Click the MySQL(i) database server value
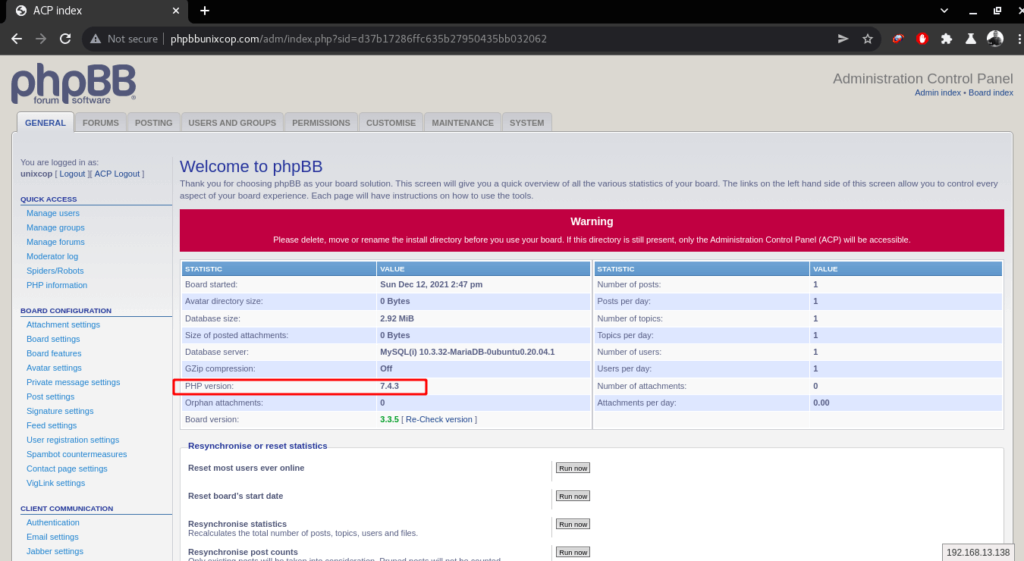This screenshot has width=1024, height=561. click(x=467, y=352)
